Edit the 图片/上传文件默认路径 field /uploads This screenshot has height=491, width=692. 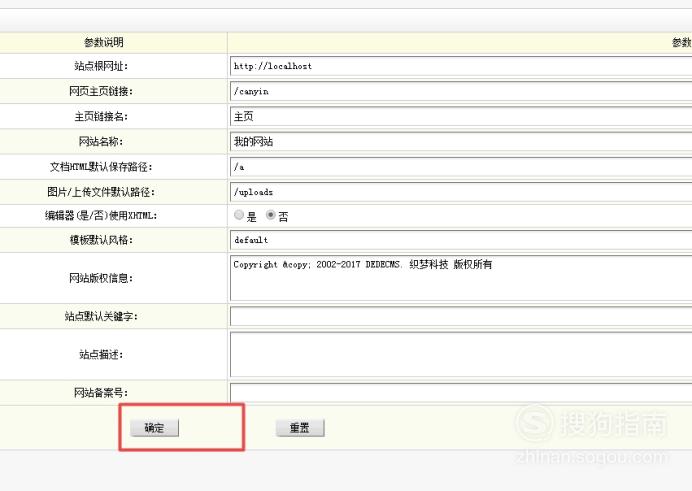click(461, 192)
